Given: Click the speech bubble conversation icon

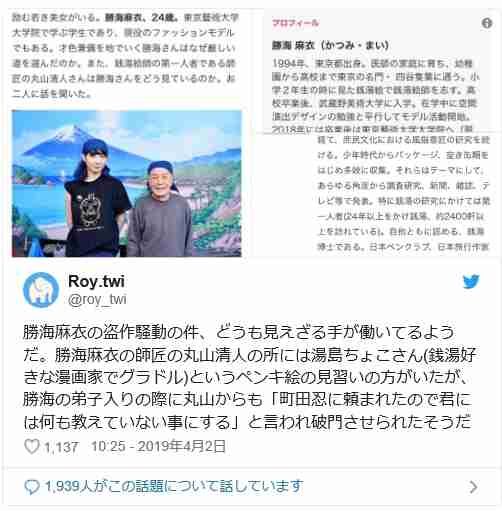Looking at the screenshot, I should [32, 487].
